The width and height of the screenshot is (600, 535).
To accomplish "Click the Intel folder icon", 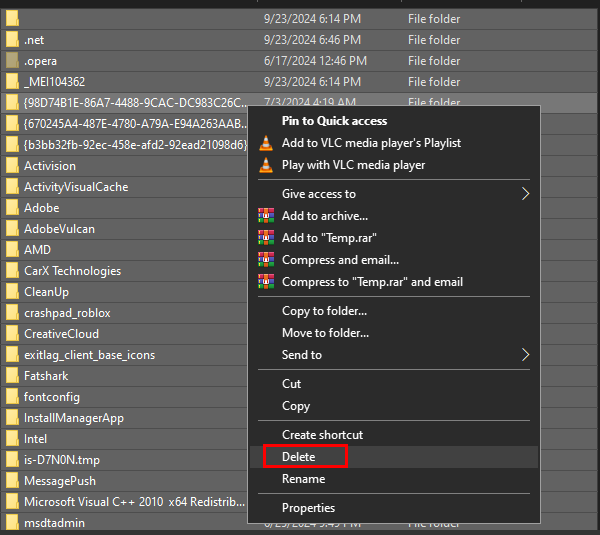I will click(x=12, y=439).
